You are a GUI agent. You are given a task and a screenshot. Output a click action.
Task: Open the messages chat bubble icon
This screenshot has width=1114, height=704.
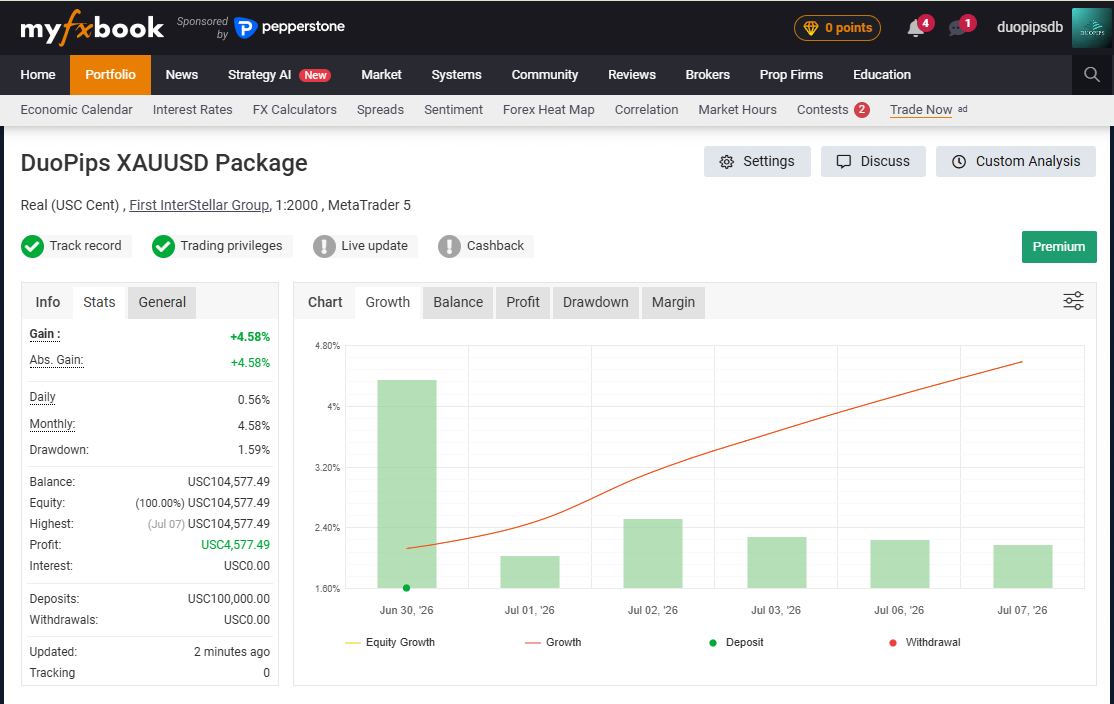(x=958, y=28)
